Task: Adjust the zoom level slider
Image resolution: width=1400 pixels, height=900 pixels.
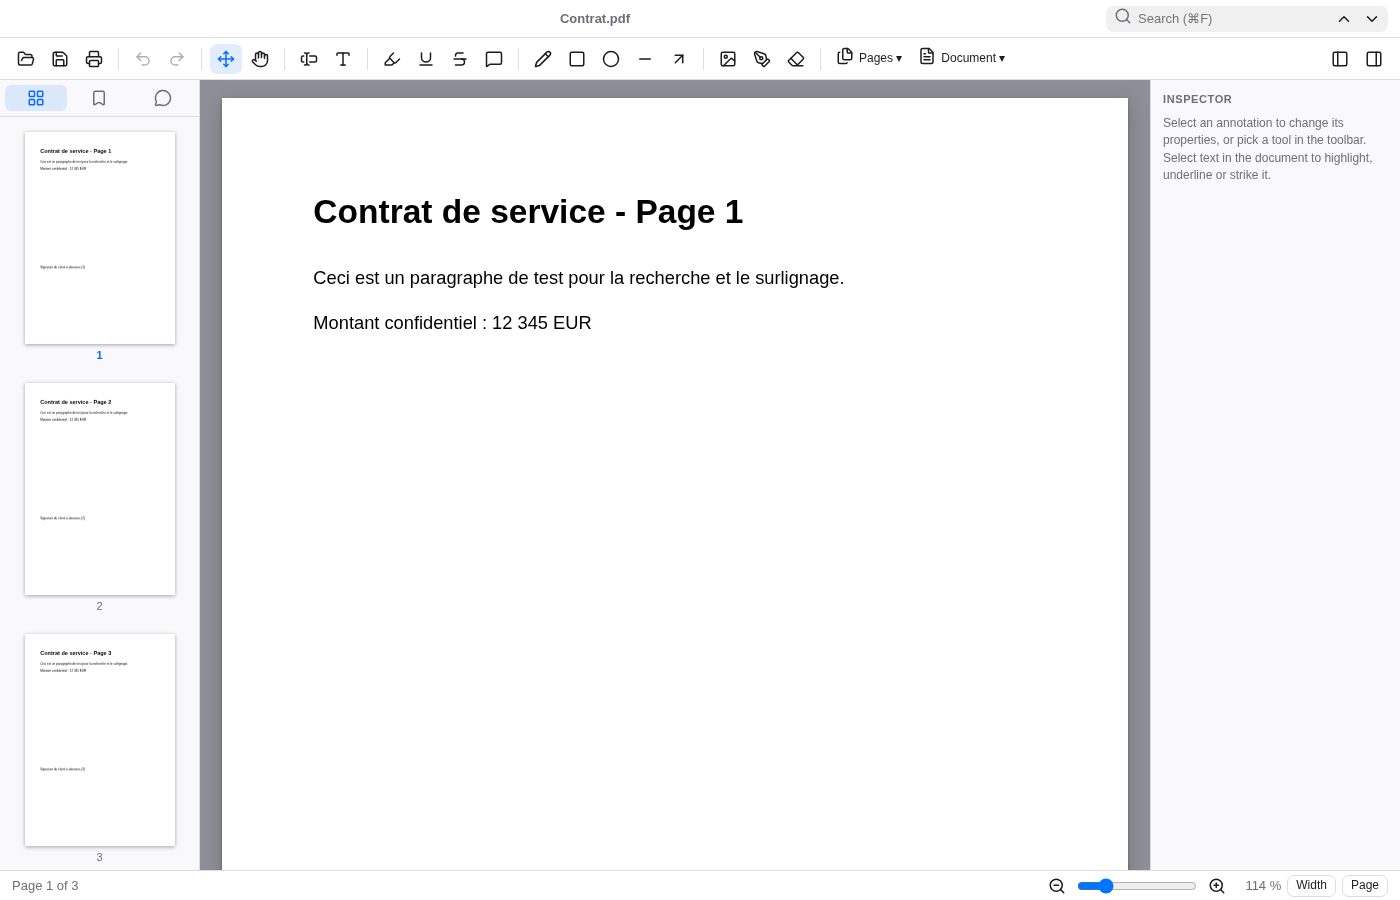Action: (x=1137, y=886)
